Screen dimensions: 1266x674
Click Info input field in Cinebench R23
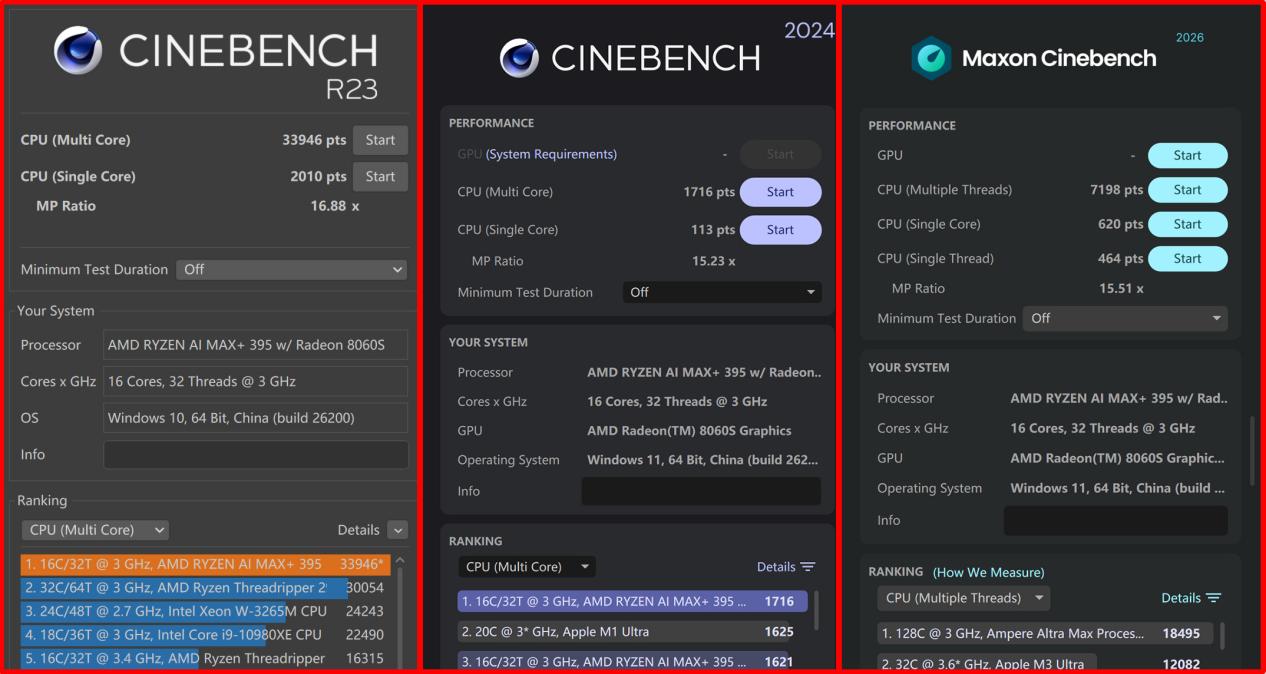[x=256, y=454]
